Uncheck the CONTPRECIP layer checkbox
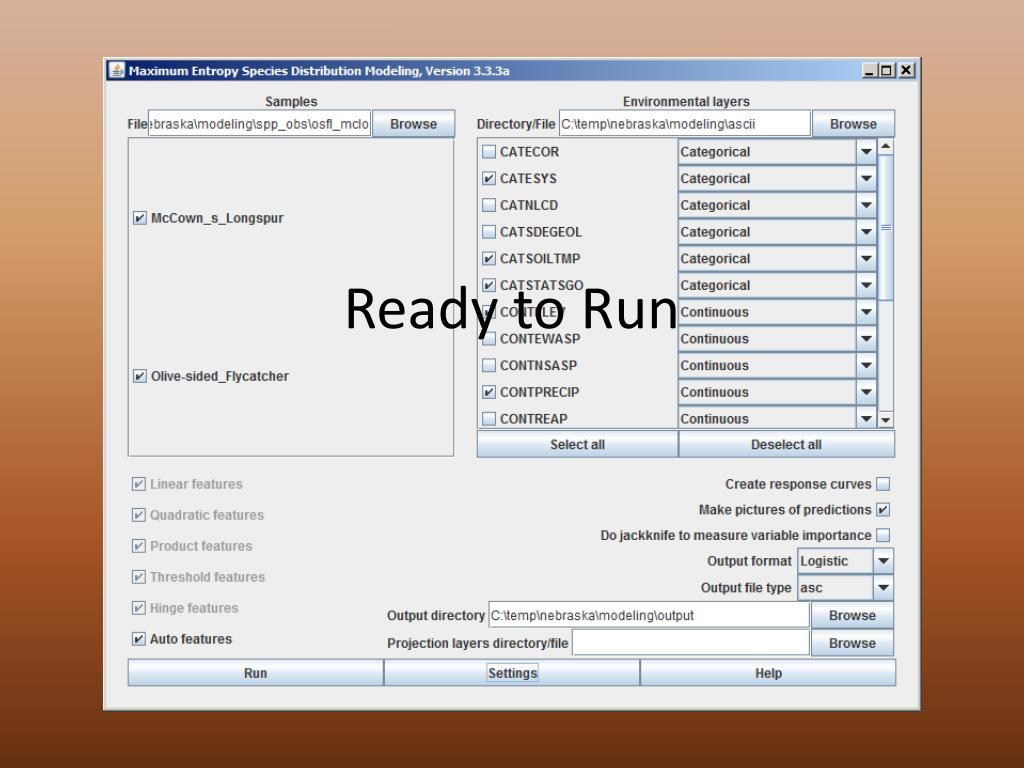Image resolution: width=1024 pixels, height=768 pixels. (488, 392)
